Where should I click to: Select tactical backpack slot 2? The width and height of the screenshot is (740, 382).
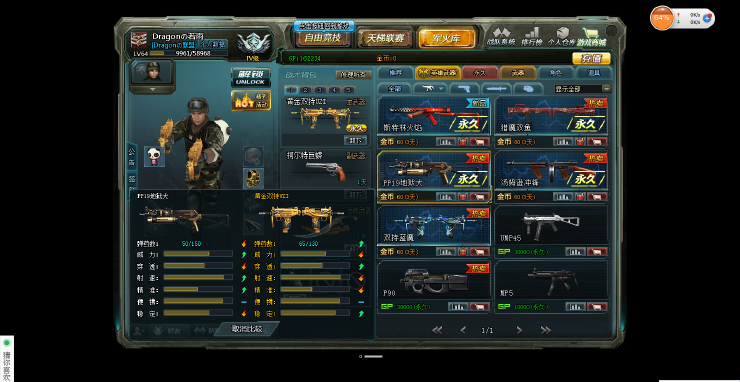305,90
